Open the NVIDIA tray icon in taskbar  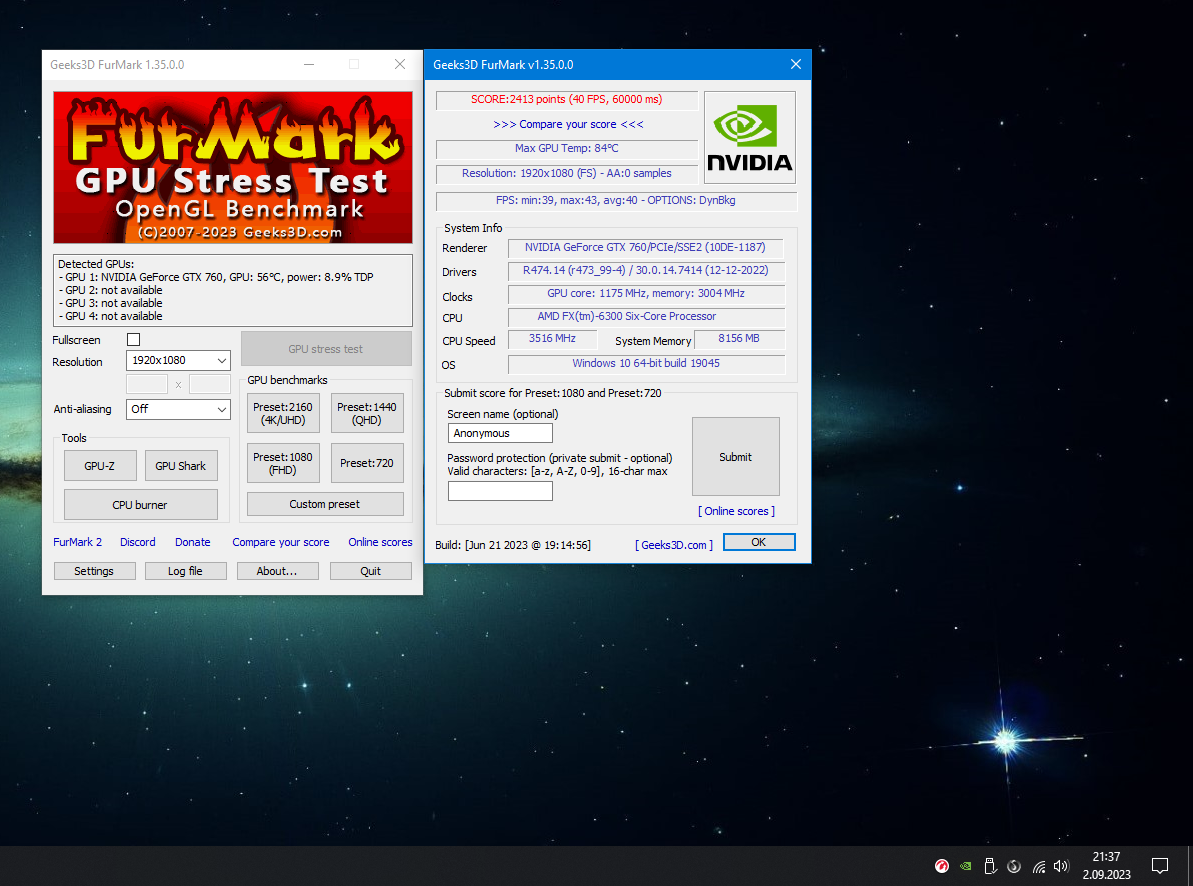[x=966, y=866]
